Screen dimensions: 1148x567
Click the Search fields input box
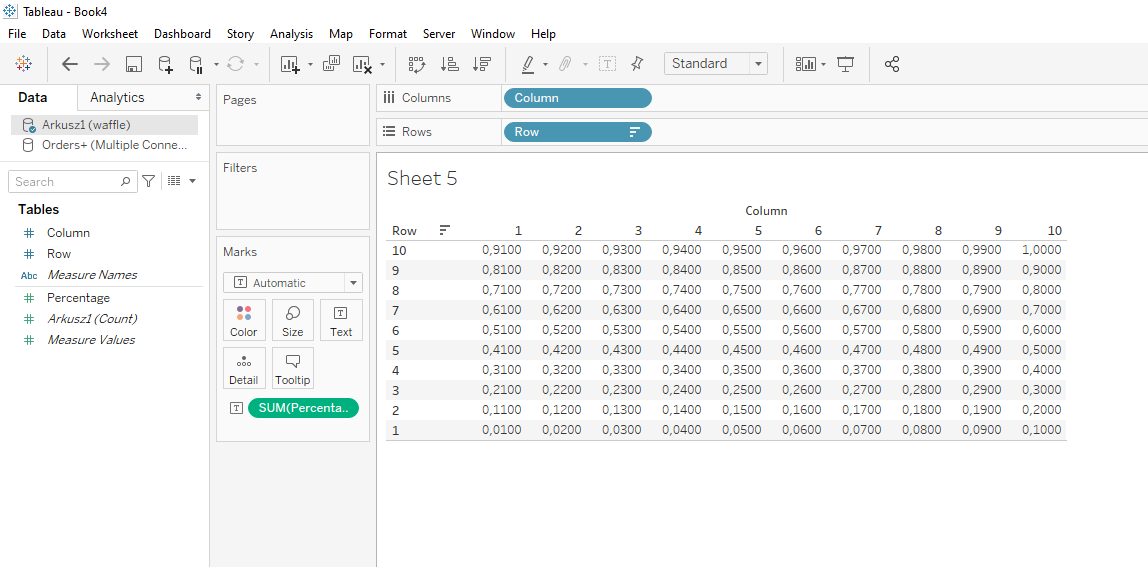65,182
